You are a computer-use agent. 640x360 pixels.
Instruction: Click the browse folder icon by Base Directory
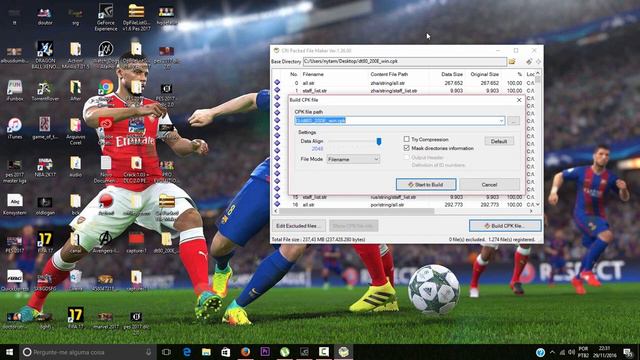[512, 61]
